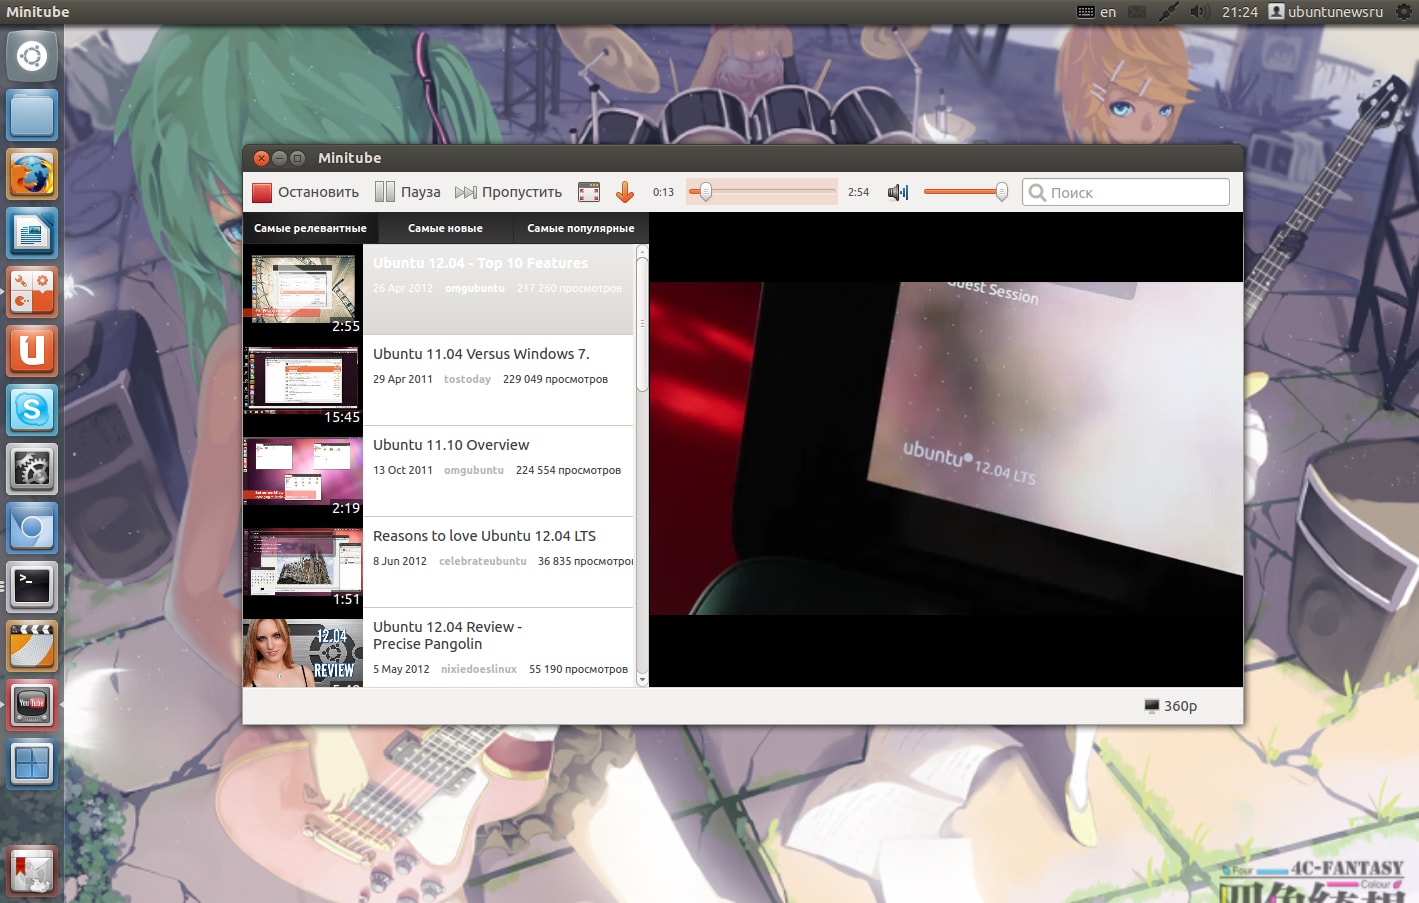Image resolution: width=1419 pixels, height=903 pixels.
Task: Toggle fullscreen mode icon in toolbar
Action: 589,192
